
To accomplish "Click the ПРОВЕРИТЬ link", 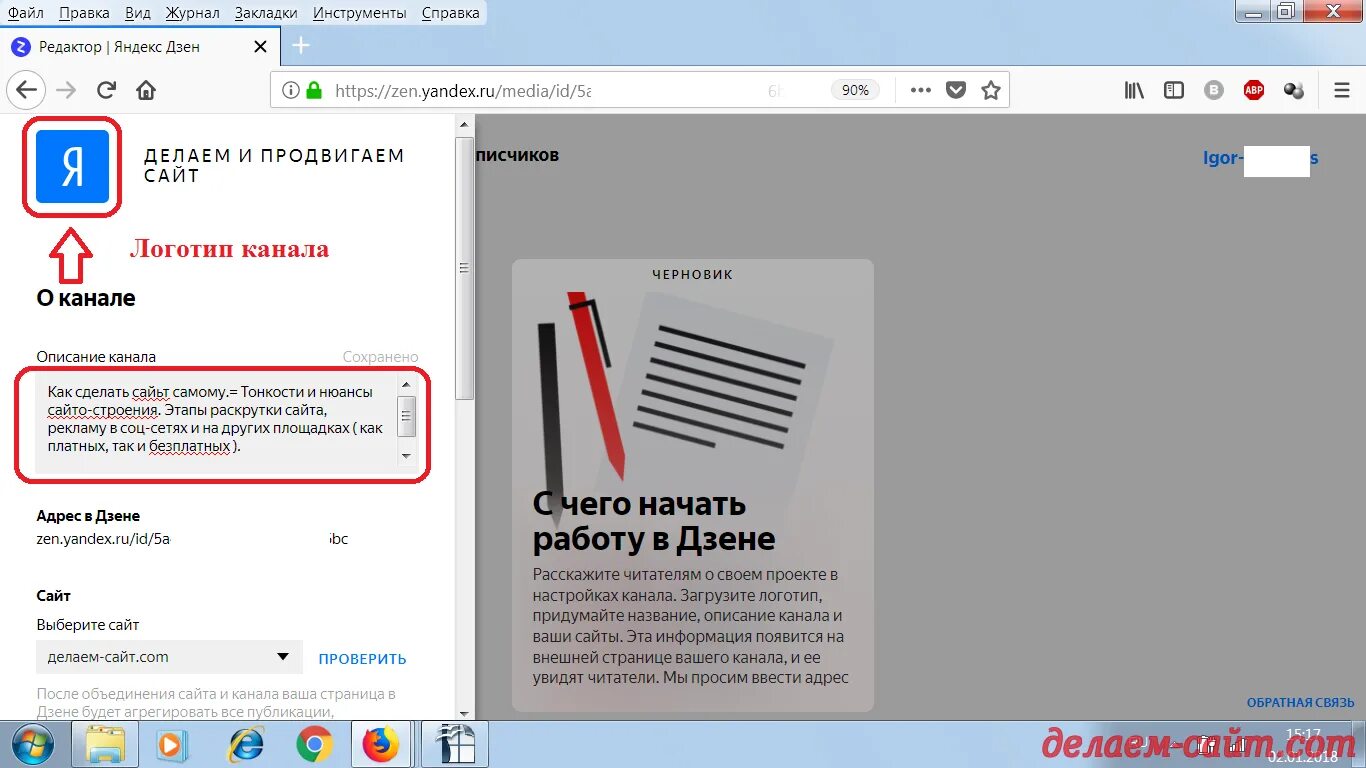I will (362, 659).
